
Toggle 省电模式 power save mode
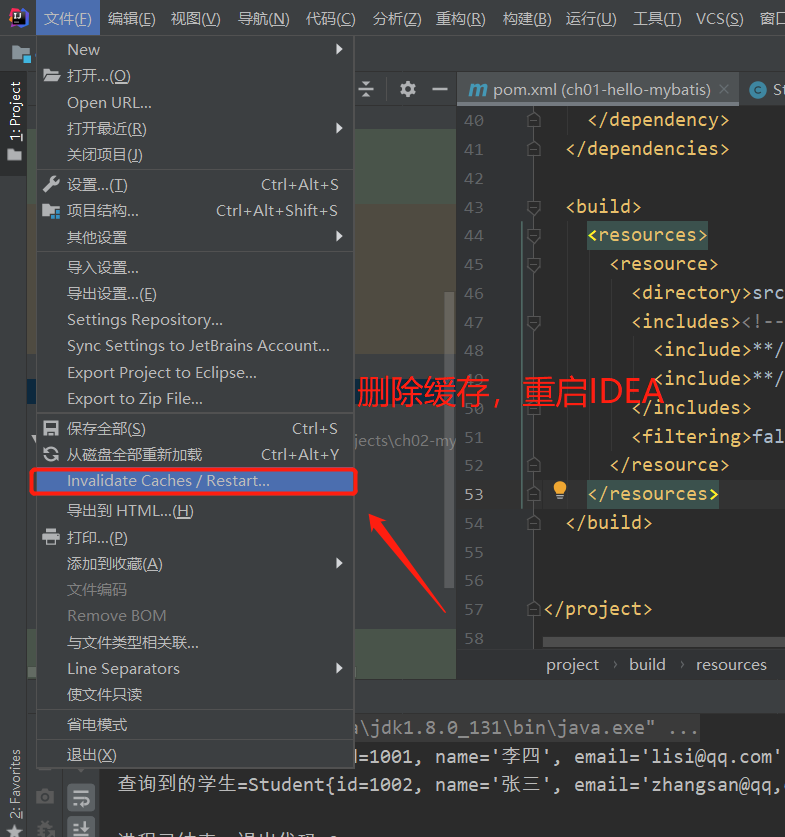195,725
